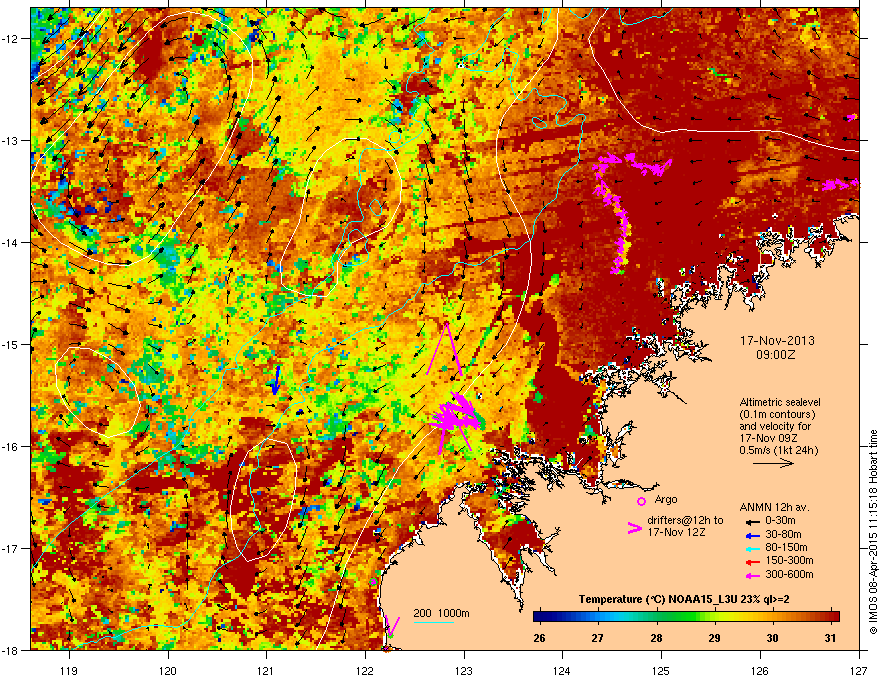Click the blue ANMN current arrow on the map
The height and width of the screenshot is (680, 880).
click(275, 380)
